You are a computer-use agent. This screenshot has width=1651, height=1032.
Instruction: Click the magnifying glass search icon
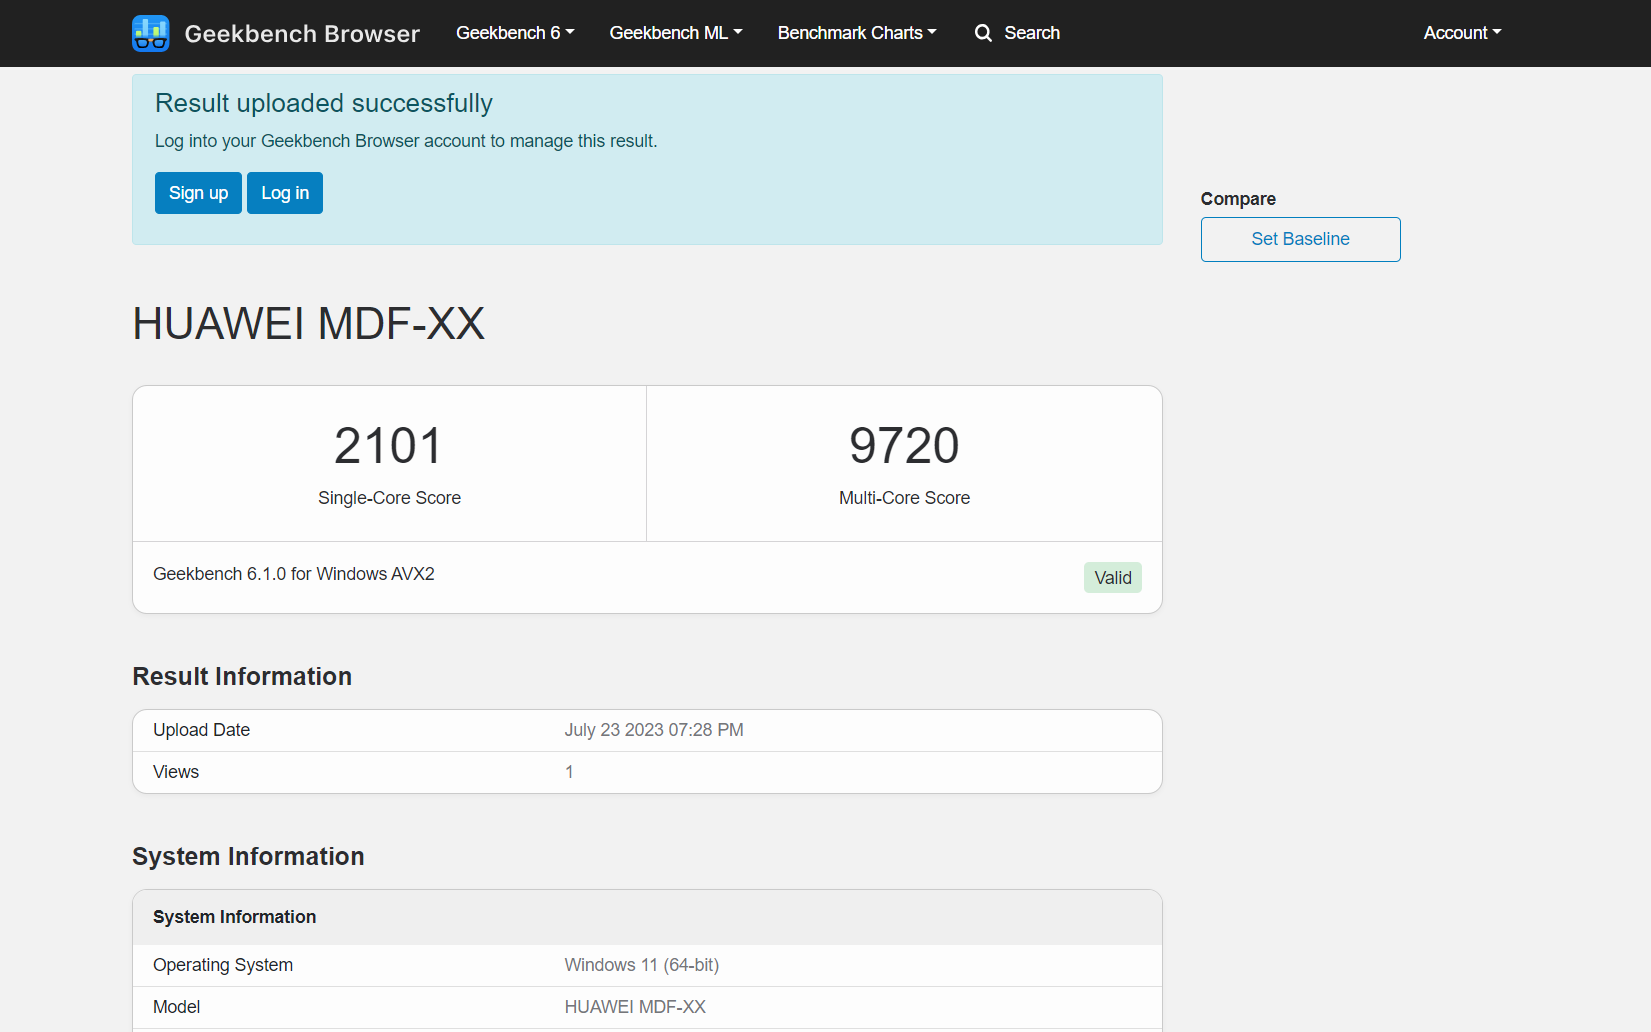click(x=983, y=33)
